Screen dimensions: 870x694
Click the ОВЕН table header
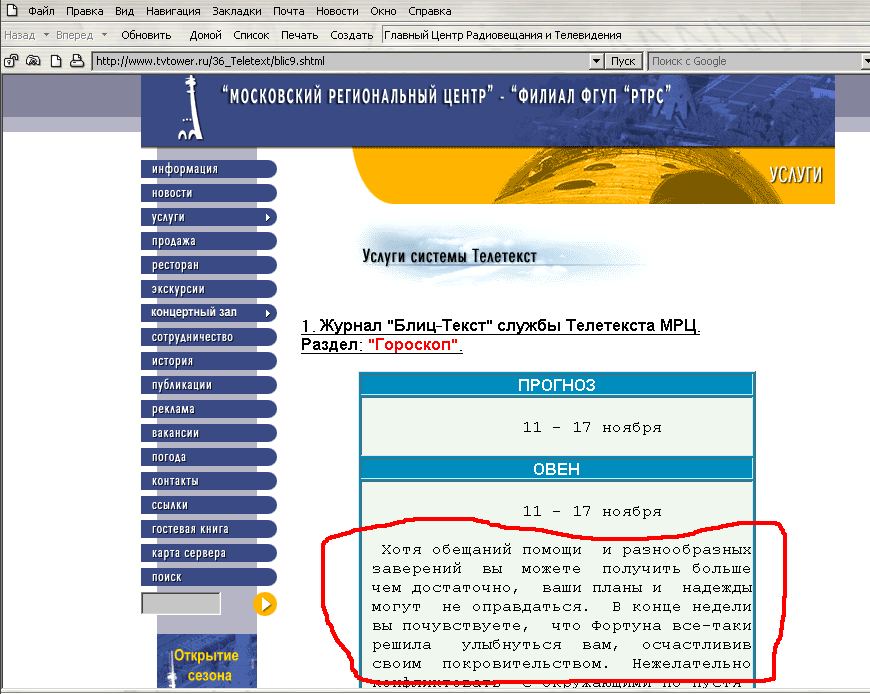[557, 469]
